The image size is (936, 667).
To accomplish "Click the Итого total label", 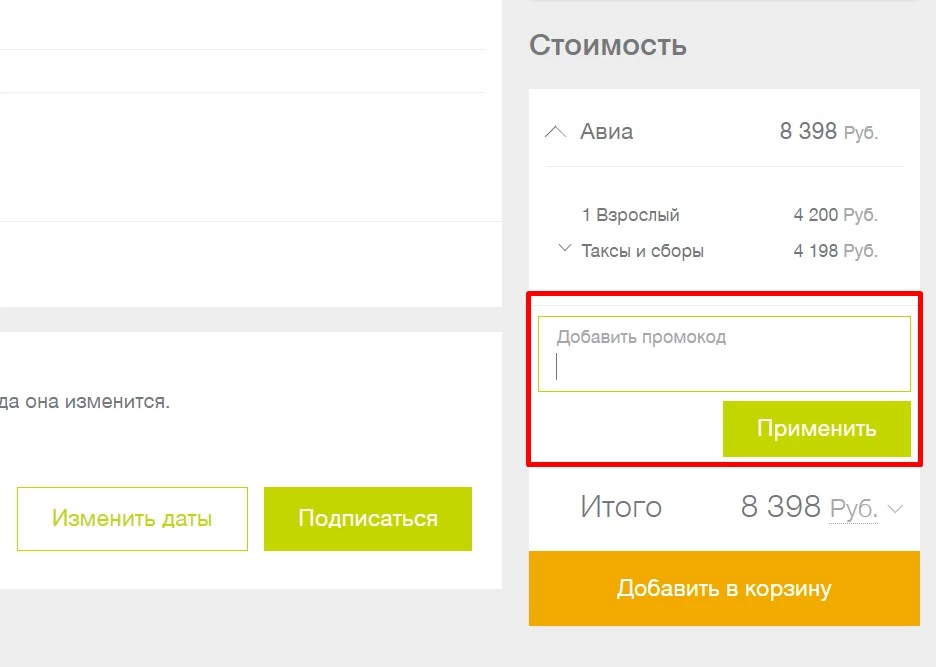I will click(x=621, y=507).
